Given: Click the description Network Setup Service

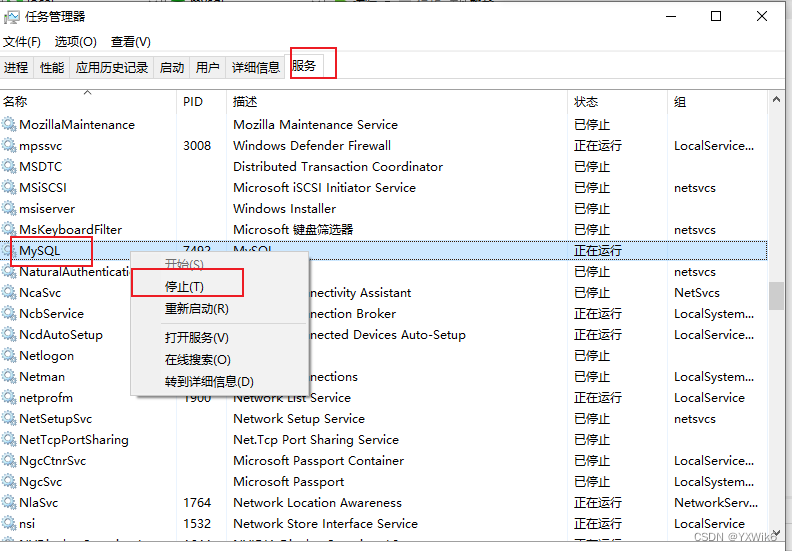Looking at the screenshot, I should (299, 419).
